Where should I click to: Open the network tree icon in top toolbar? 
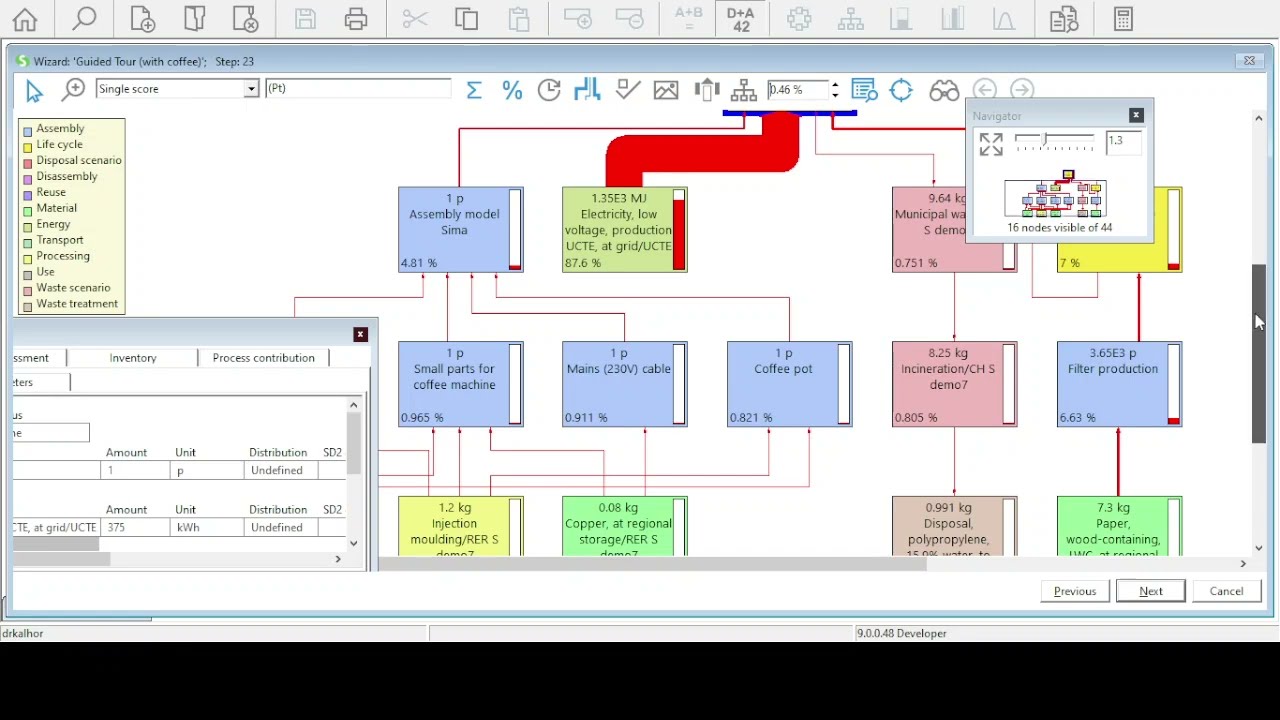click(x=851, y=19)
